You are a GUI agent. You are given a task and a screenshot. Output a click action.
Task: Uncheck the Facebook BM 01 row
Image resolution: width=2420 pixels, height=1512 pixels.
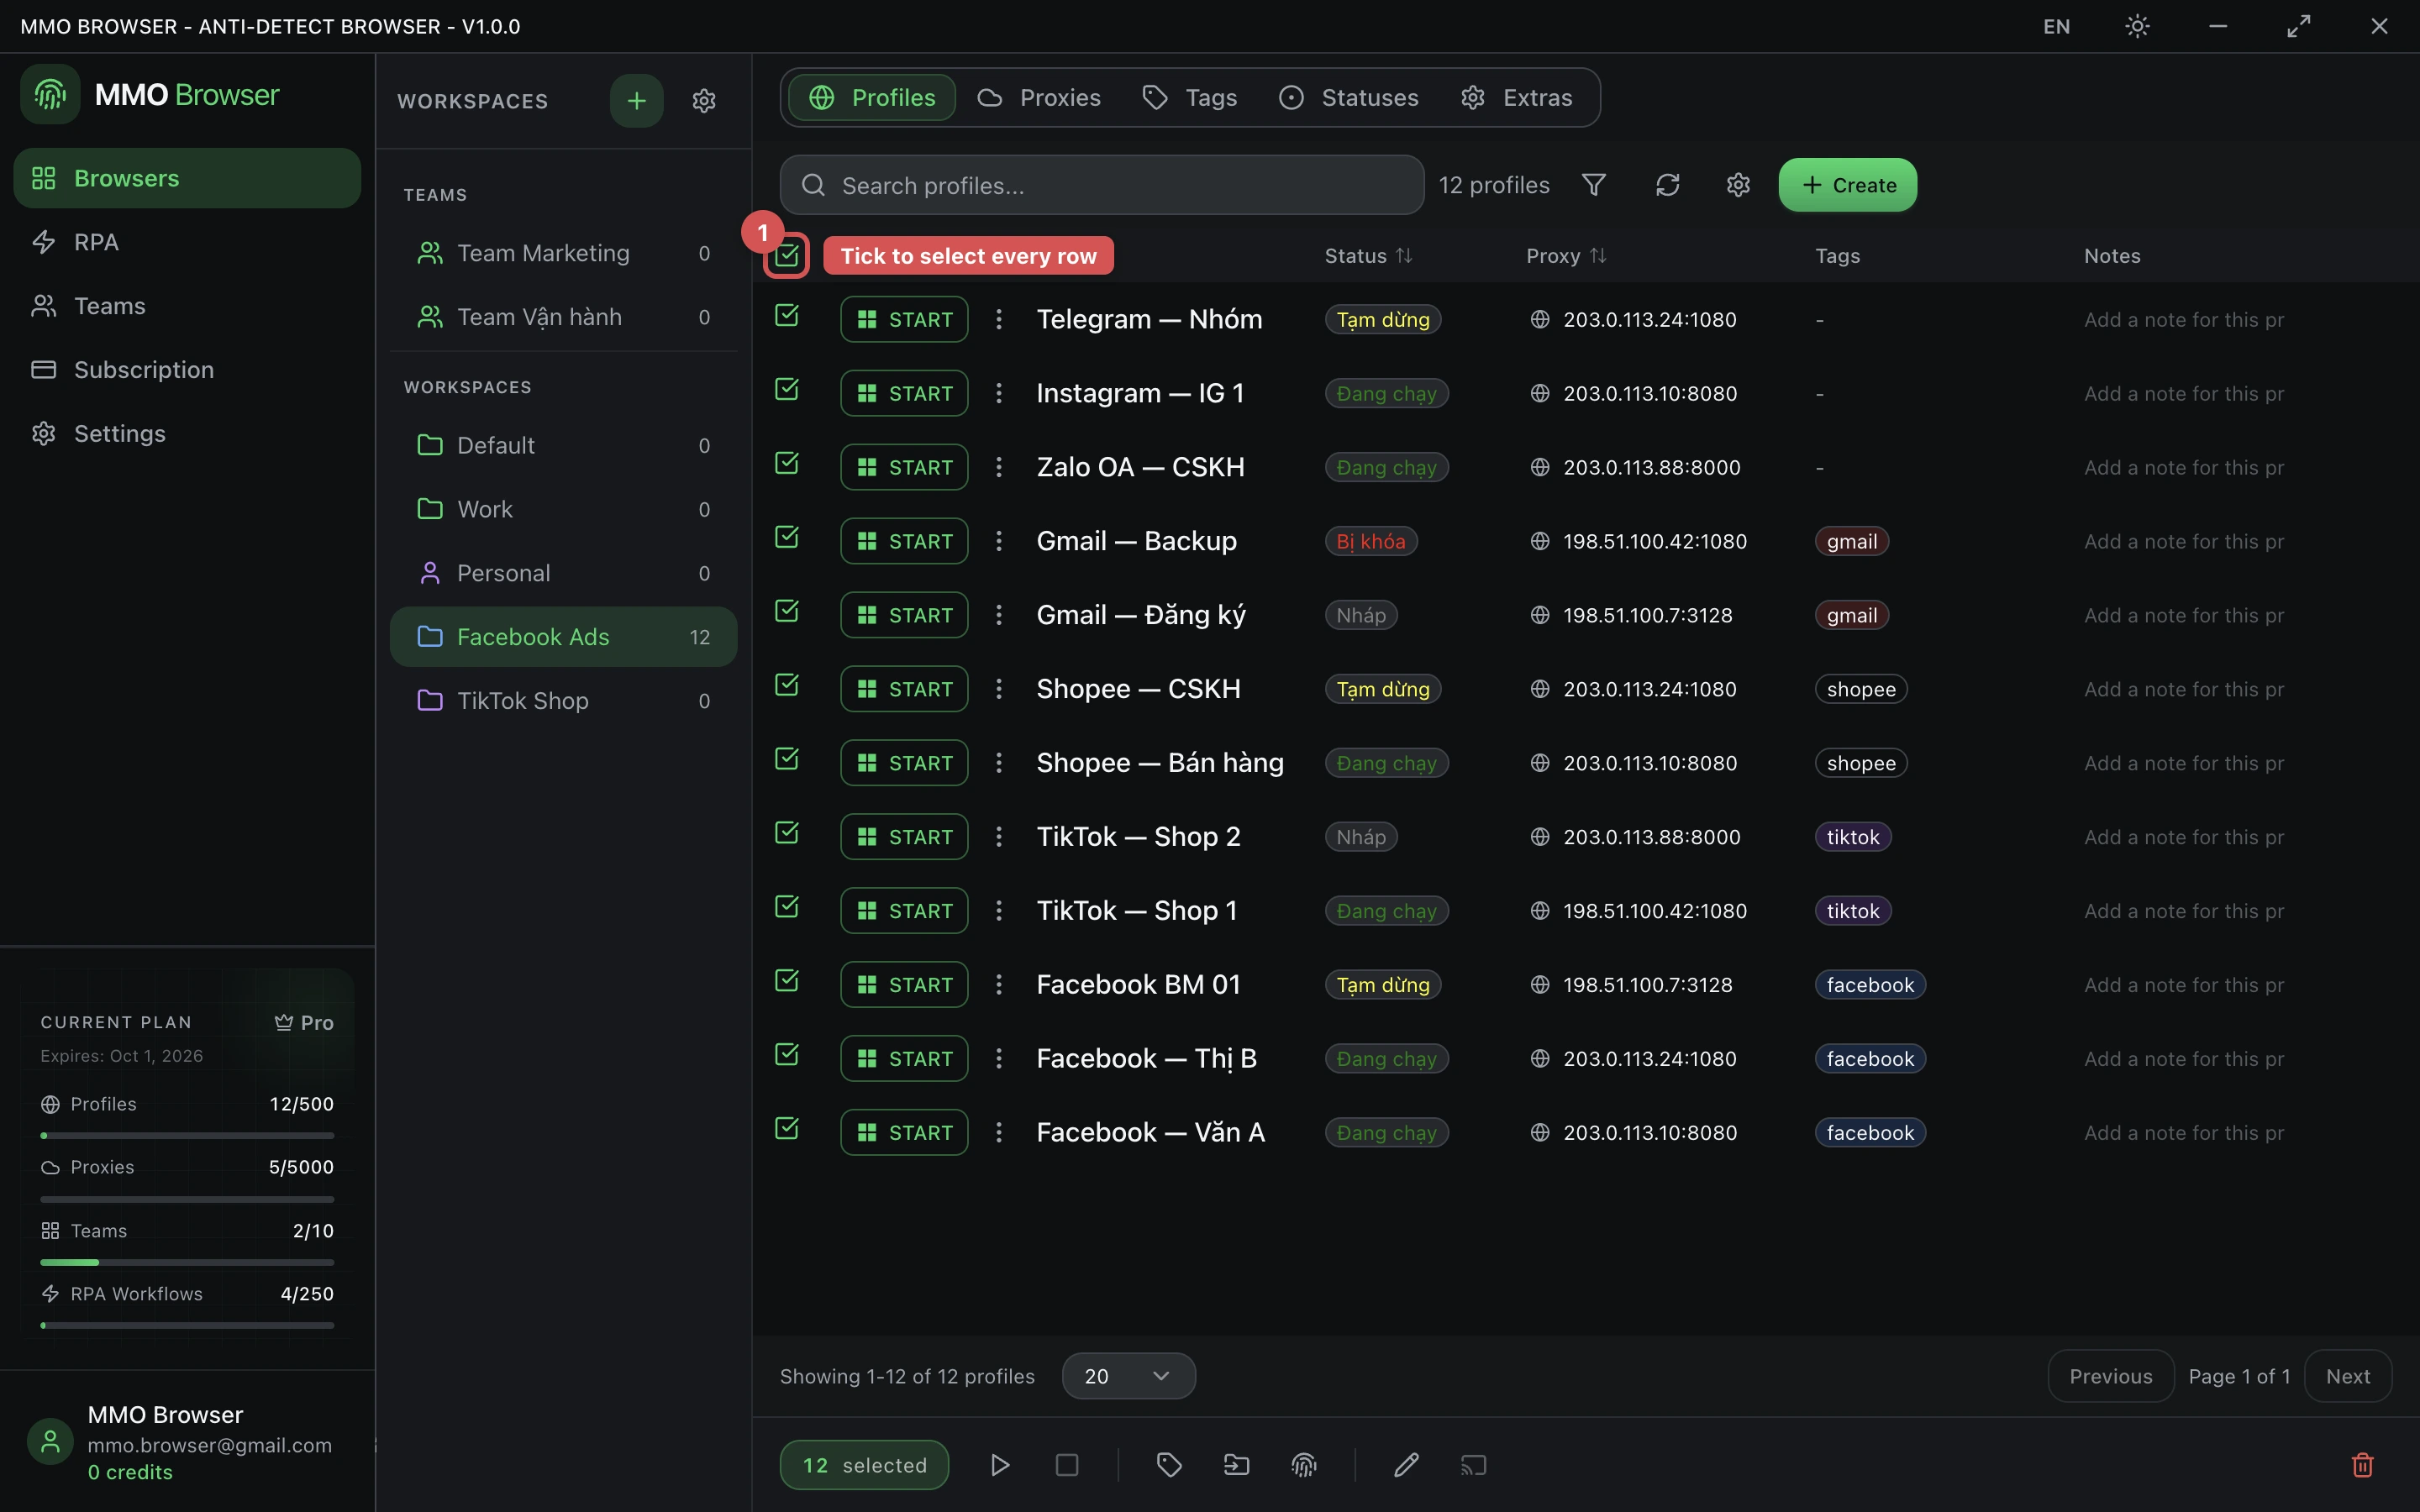coord(787,981)
